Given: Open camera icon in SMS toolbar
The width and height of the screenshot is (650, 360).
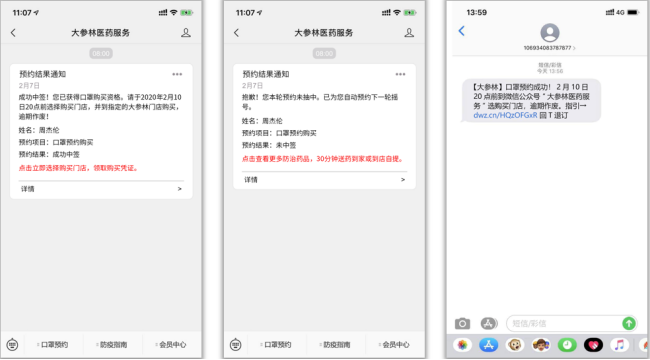Looking at the screenshot, I should point(462,323).
